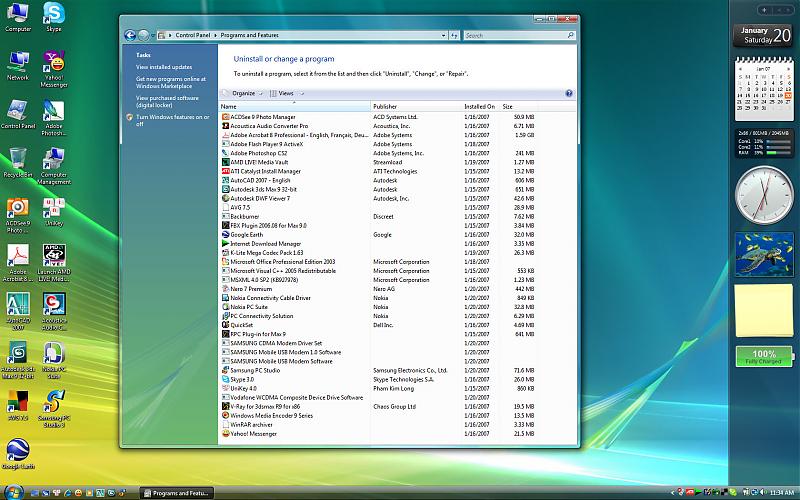Sort list by Publisher column header
The height and width of the screenshot is (500, 800).
385,106
